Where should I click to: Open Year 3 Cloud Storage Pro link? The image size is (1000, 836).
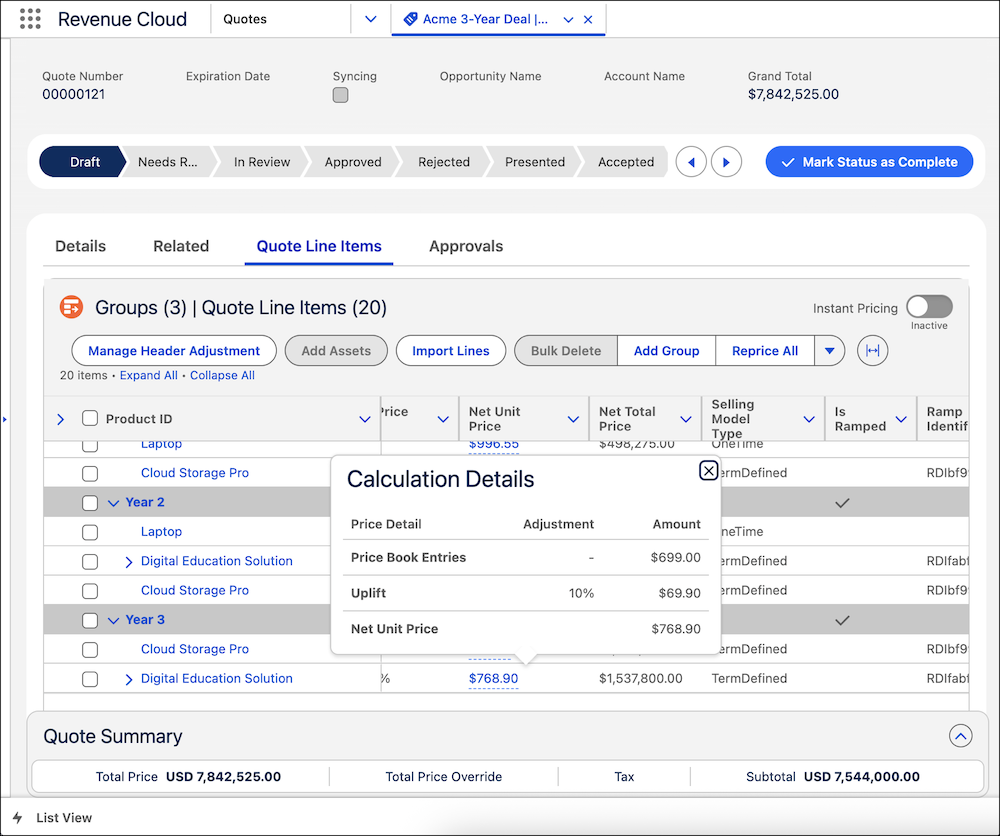tap(195, 649)
